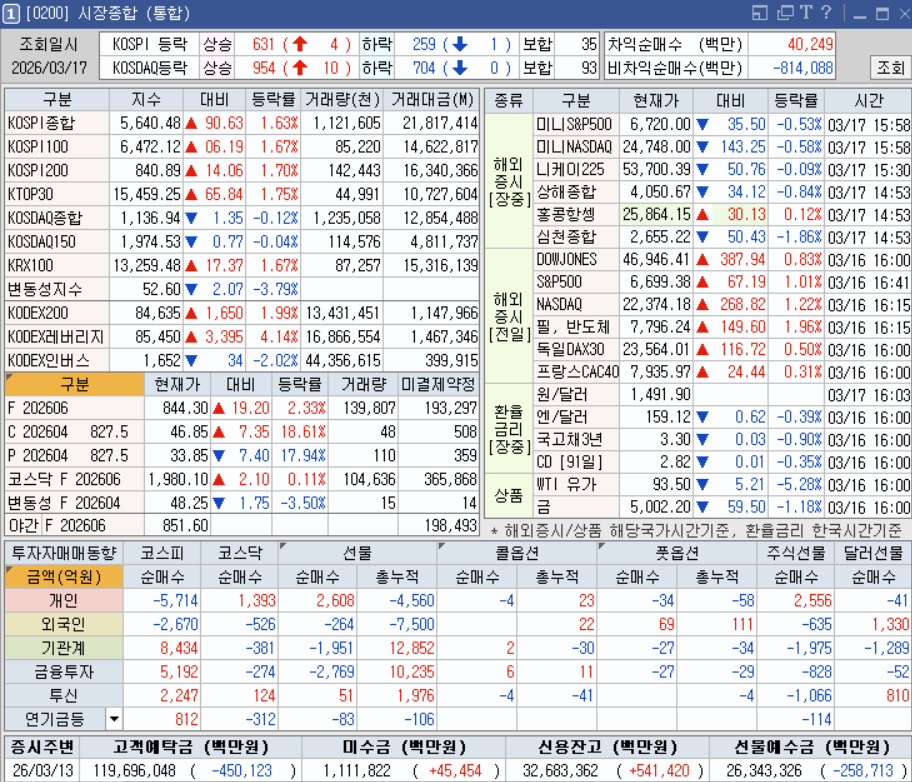Select the 미니S&P500 row

tap(722, 124)
